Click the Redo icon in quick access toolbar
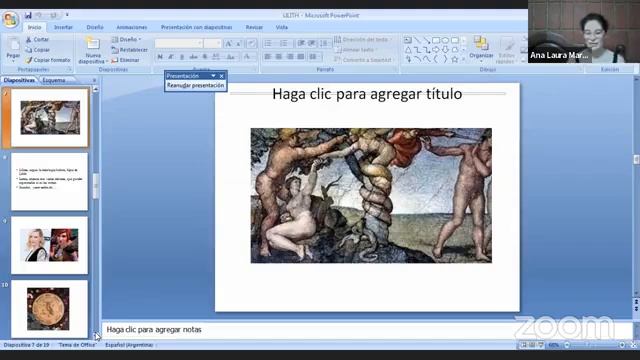 coord(53,16)
